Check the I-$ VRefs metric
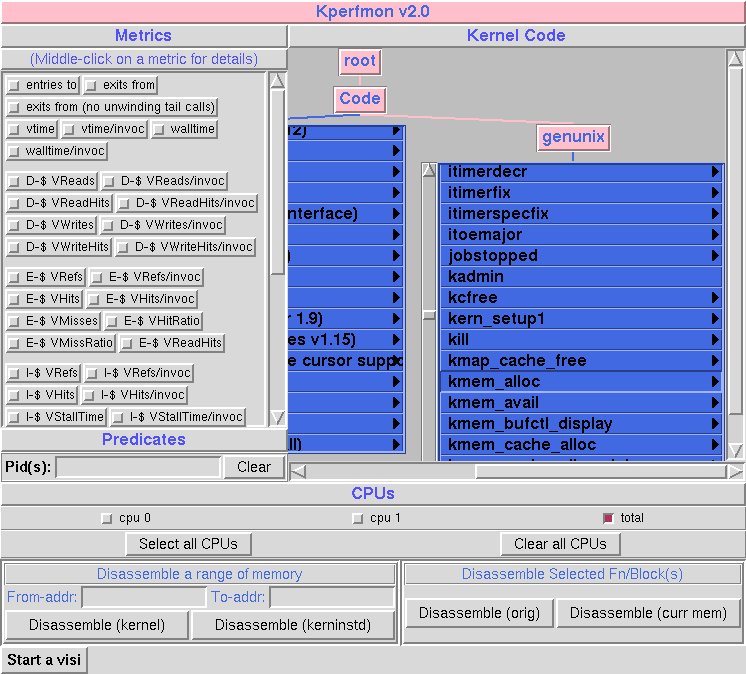This screenshot has width=746, height=674. tap(14, 373)
